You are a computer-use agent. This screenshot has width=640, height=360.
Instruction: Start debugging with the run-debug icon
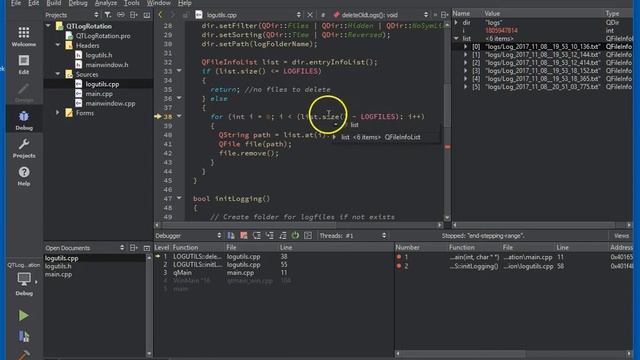click(24, 336)
